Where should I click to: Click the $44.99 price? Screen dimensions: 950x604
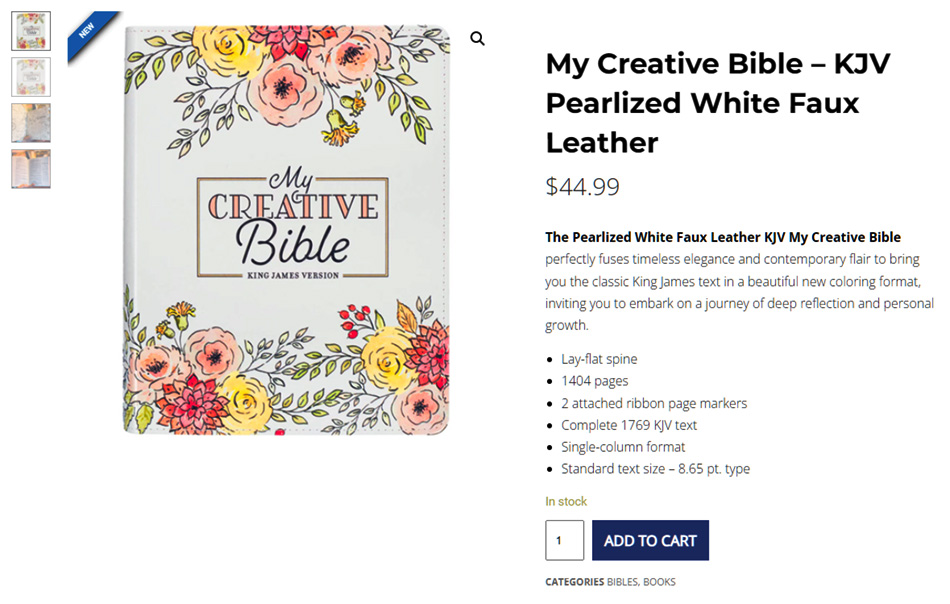[x=582, y=187]
